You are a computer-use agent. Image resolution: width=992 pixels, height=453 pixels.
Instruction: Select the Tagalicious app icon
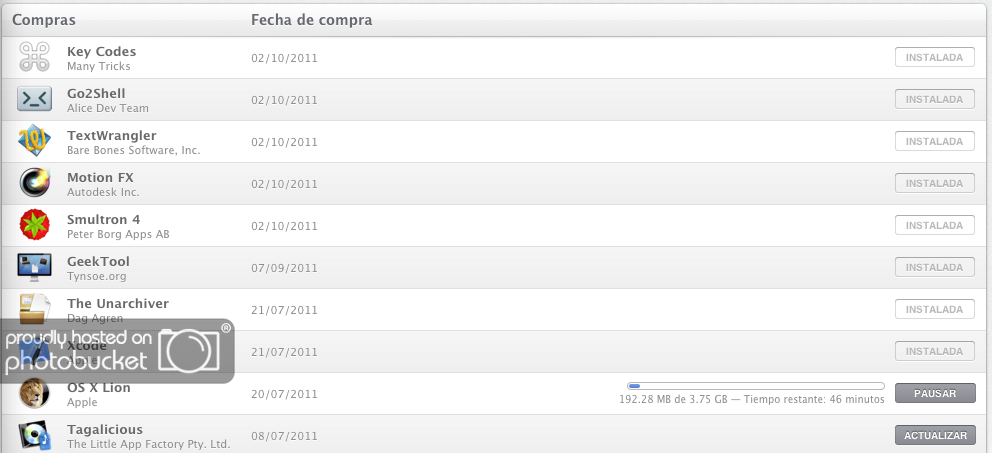click(x=34, y=435)
